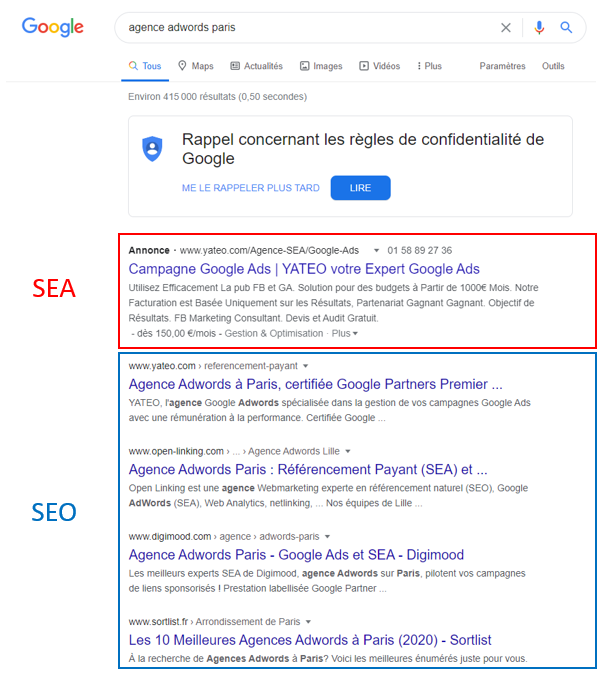Open Campagne Google Ads YATEO ad link
The width and height of the screenshot is (609, 689).
click(x=304, y=269)
